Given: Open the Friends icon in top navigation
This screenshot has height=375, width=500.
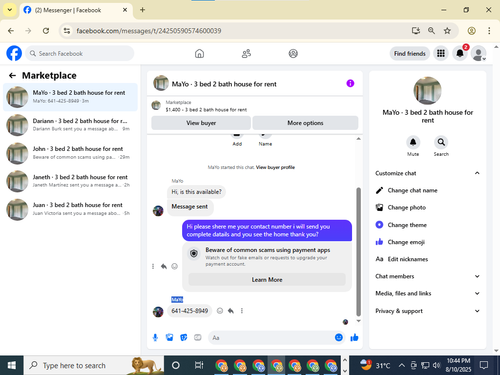Looking at the screenshot, I should [x=246, y=53].
